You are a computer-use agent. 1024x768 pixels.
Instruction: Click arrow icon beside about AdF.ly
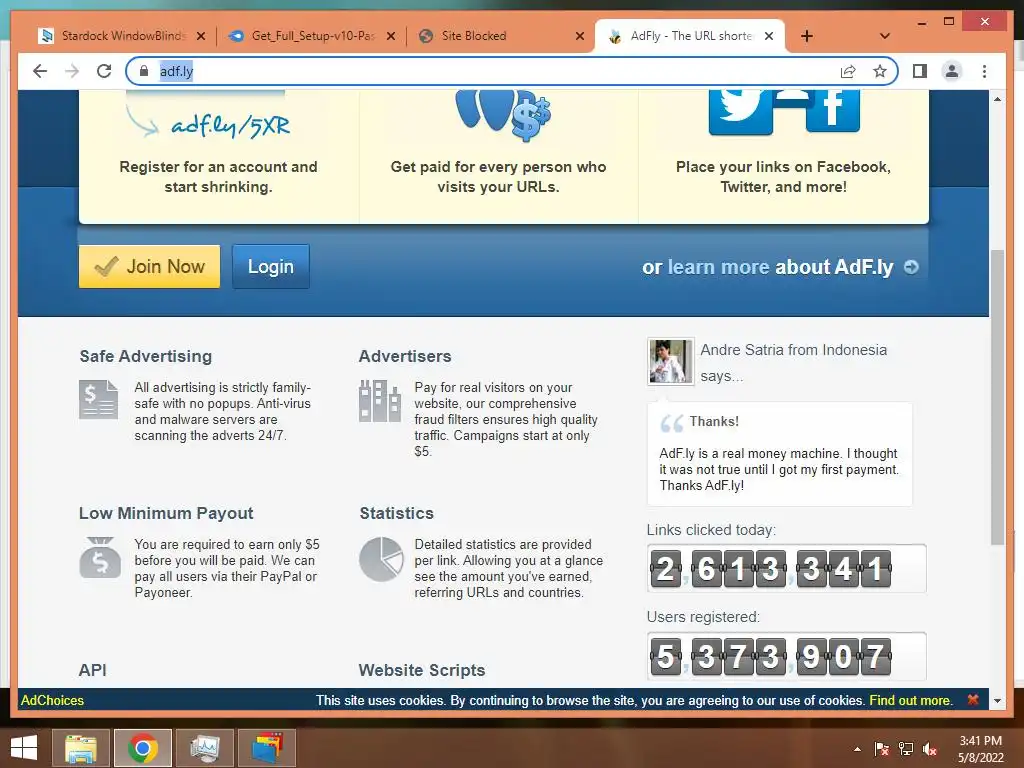pyautogui.click(x=911, y=267)
